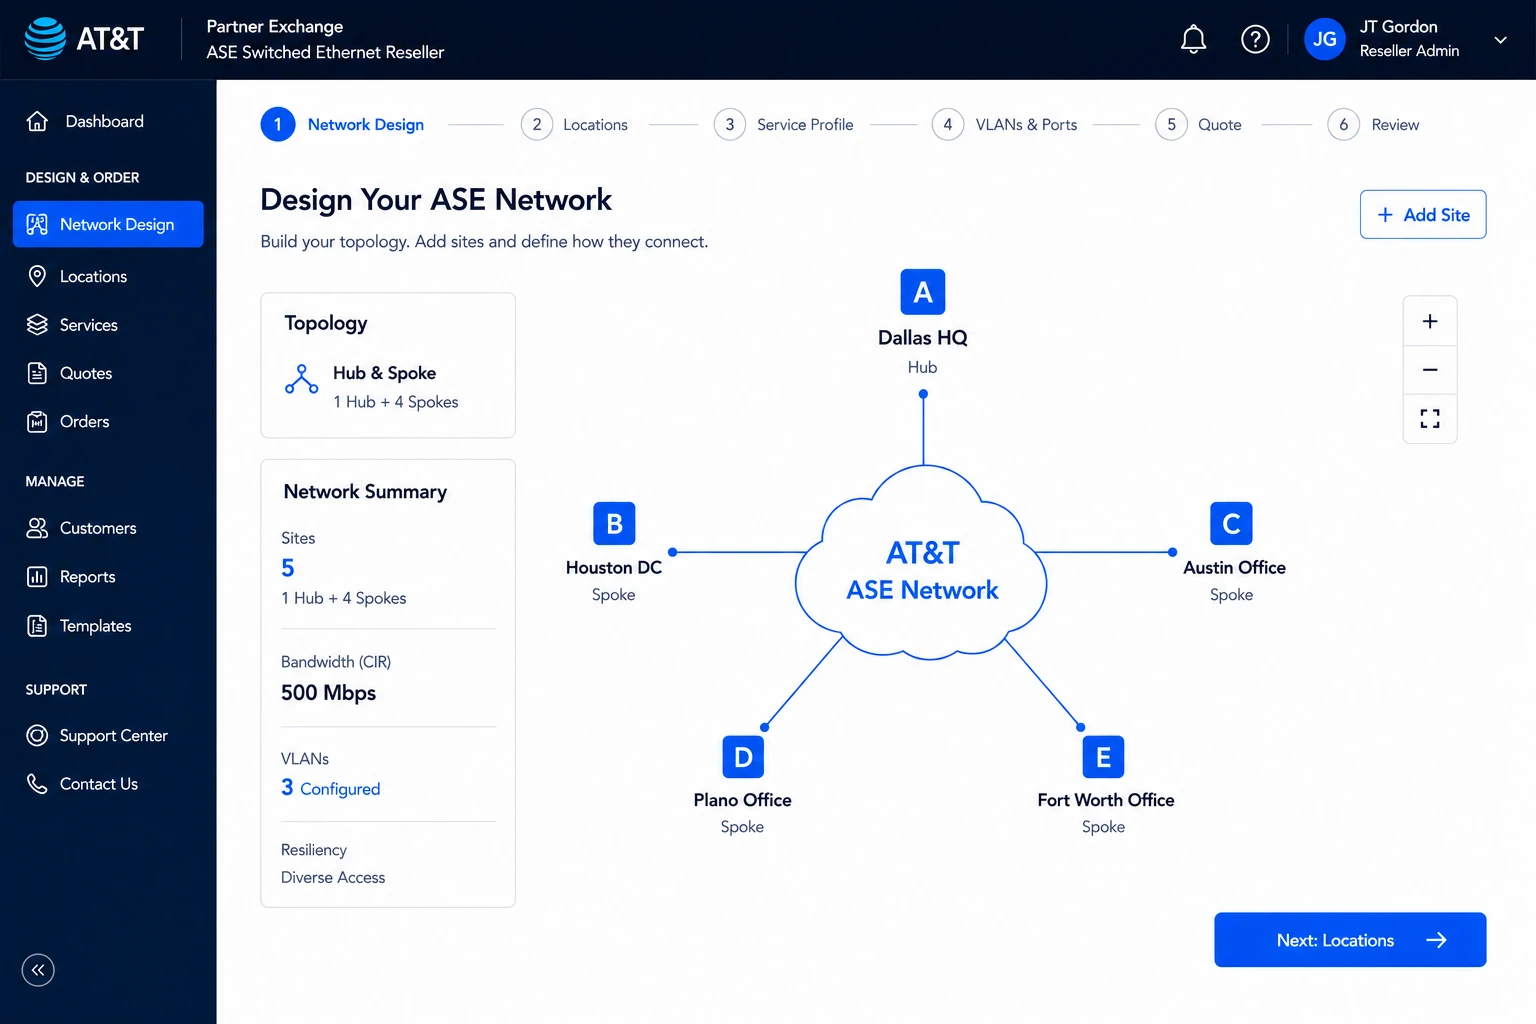
Task: Open the notifications bell
Action: tap(1193, 39)
